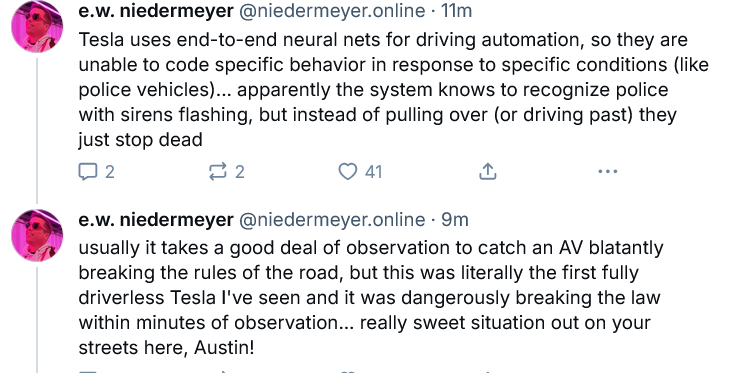Click the repost count of 2
Screen dimensions: 730x373
(x=239, y=172)
